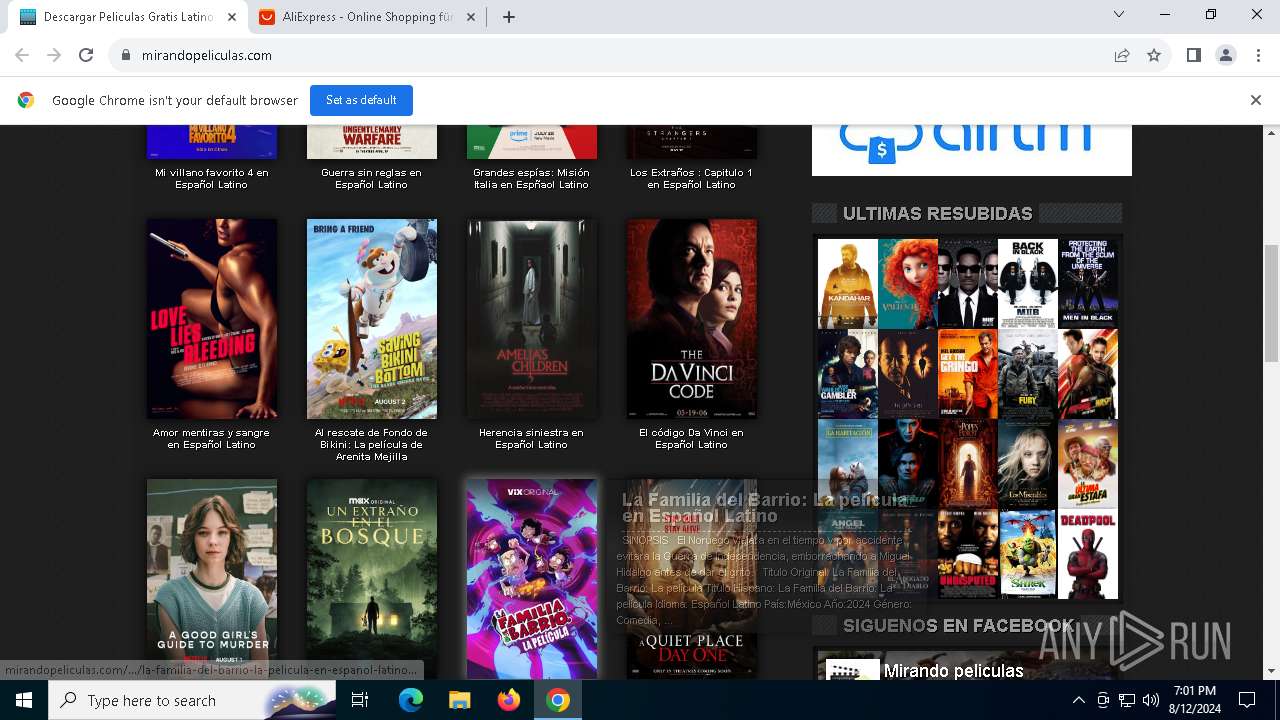Open Kandahar thumbnail in Ultimas Resubidas
This screenshot has height=720, width=1280.
point(848,283)
